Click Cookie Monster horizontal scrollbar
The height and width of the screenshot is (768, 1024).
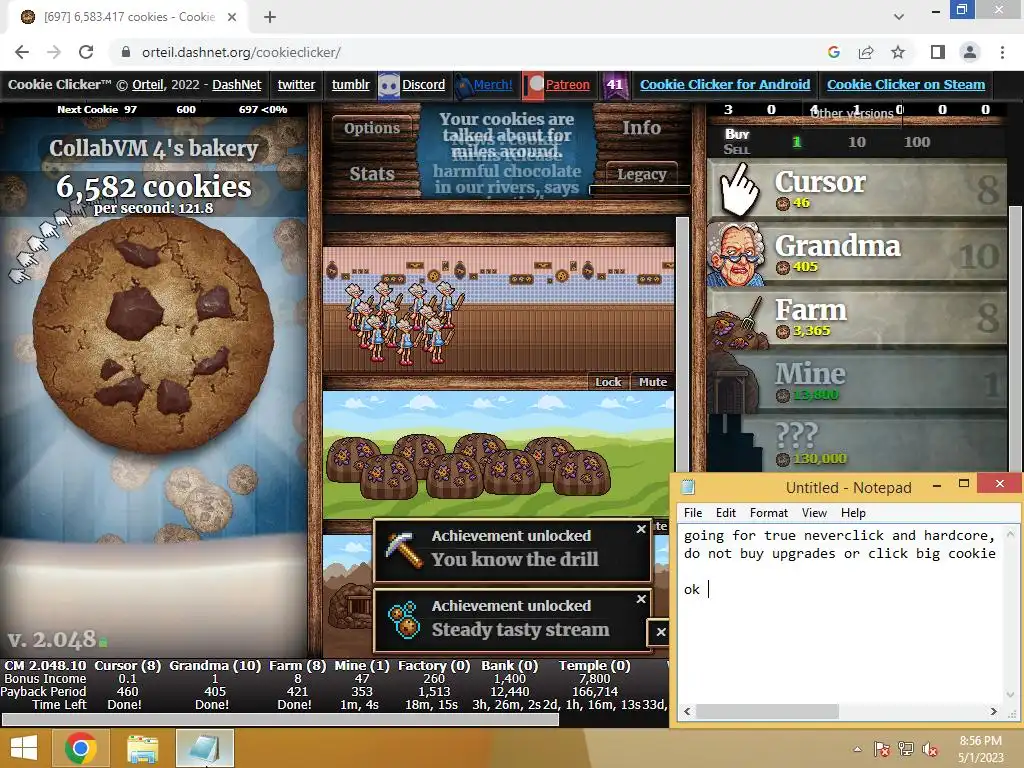[x=280, y=720]
